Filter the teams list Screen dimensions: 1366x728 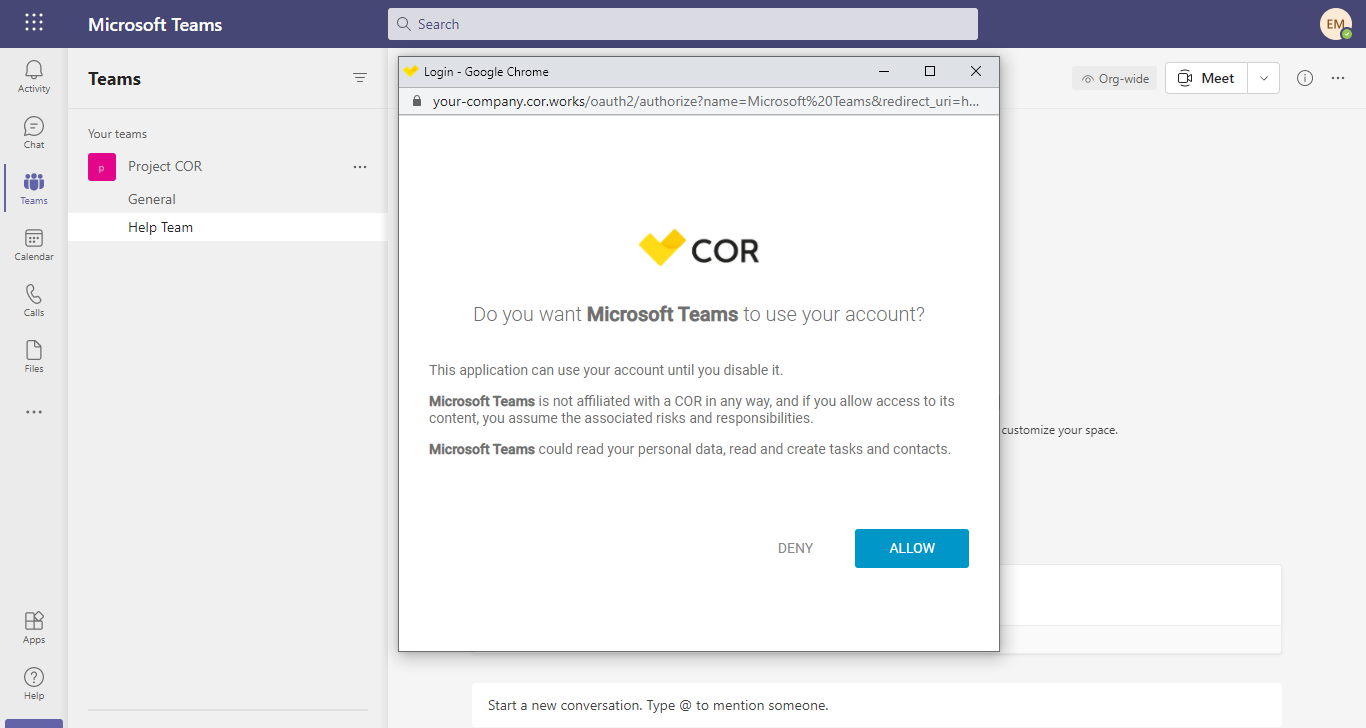pyautogui.click(x=360, y=78)
